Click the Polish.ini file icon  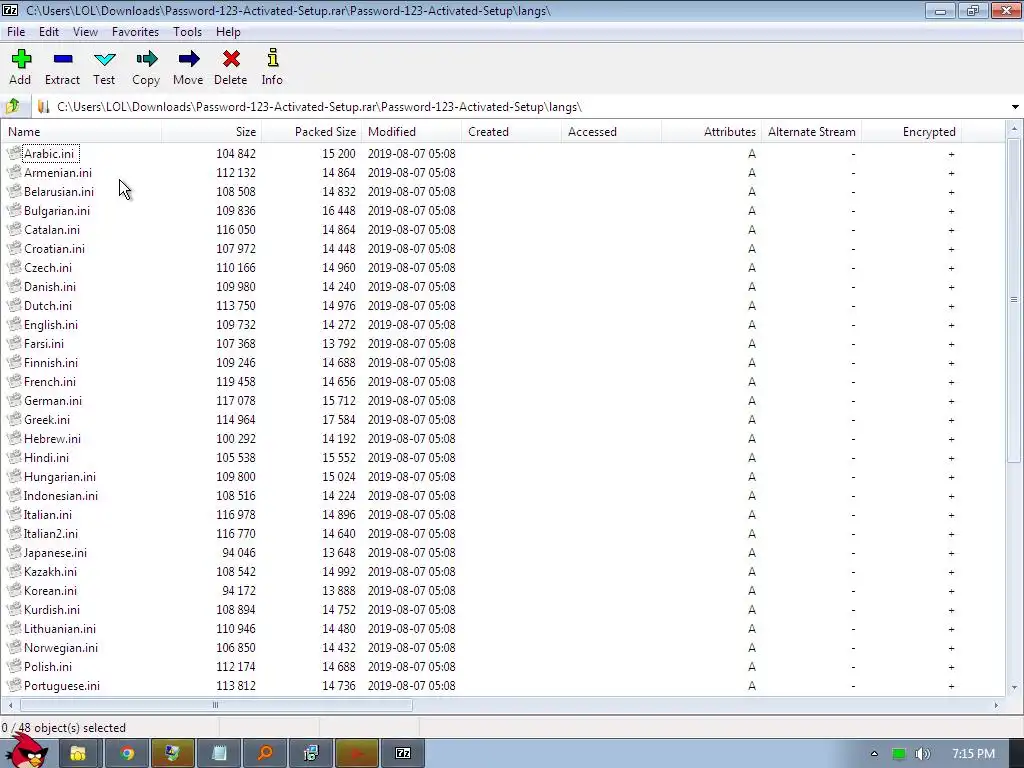[x=14, y=666]
